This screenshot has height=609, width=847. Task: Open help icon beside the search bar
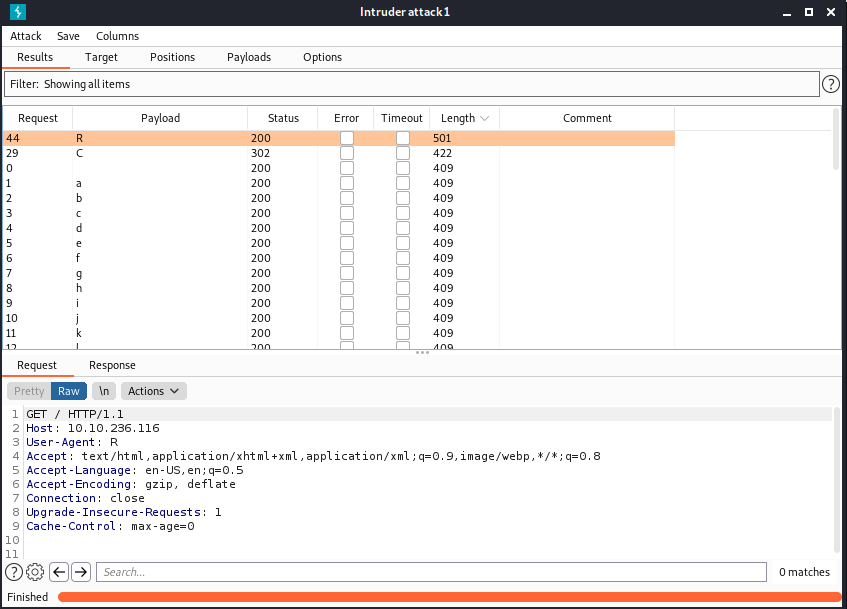14,572
